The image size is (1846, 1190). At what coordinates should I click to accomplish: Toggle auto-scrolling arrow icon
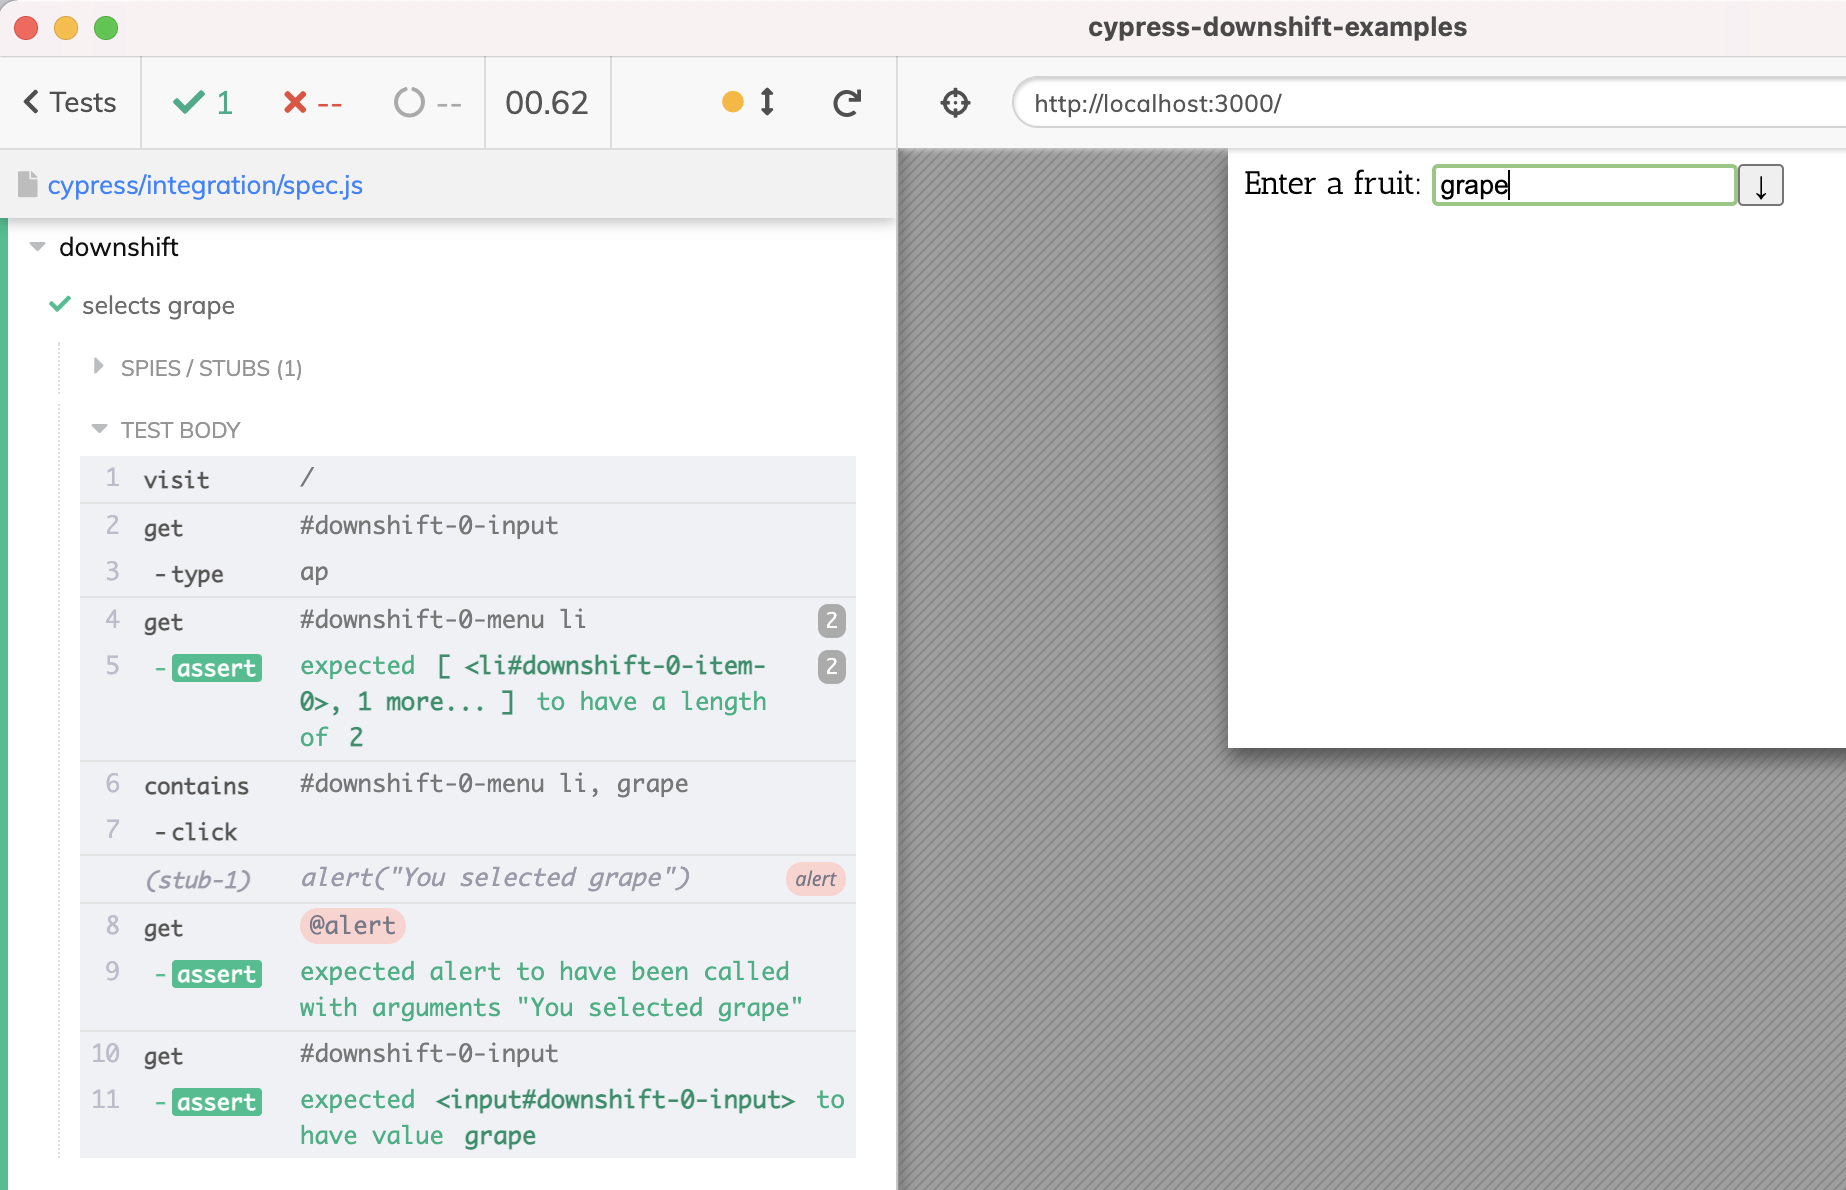[767, 102]
